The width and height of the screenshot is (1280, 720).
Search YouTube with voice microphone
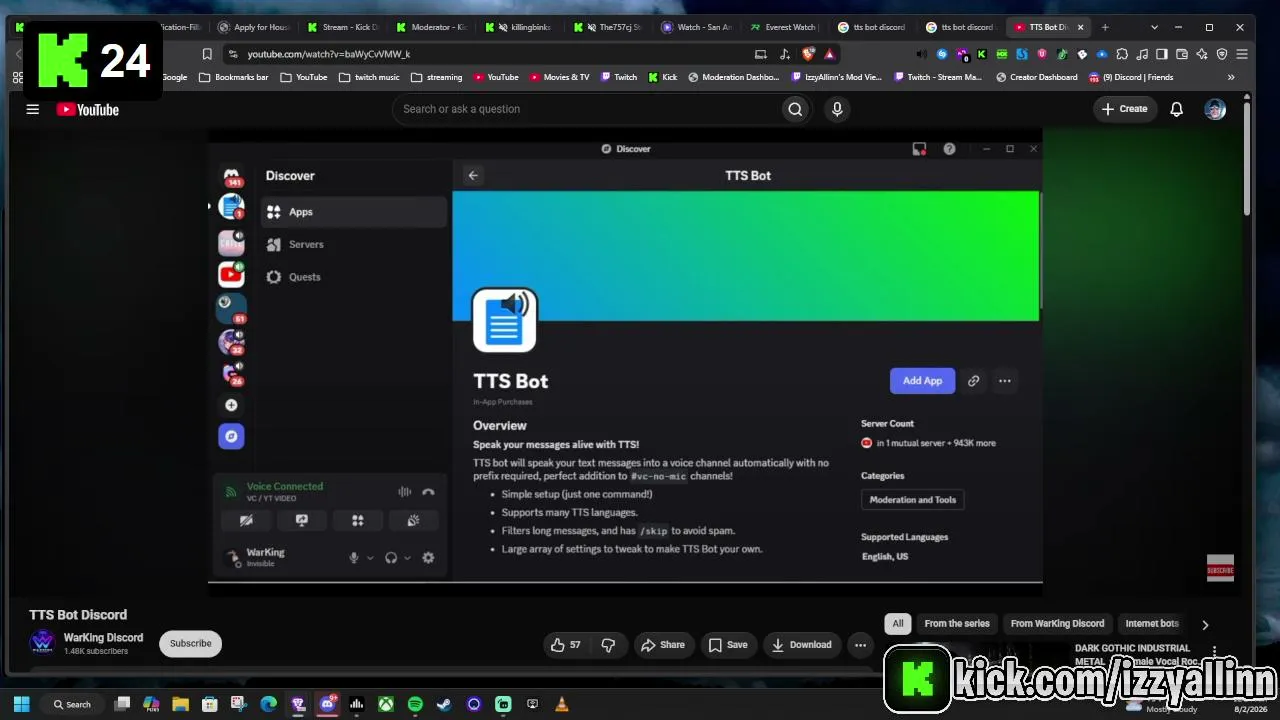click(837, 109)
